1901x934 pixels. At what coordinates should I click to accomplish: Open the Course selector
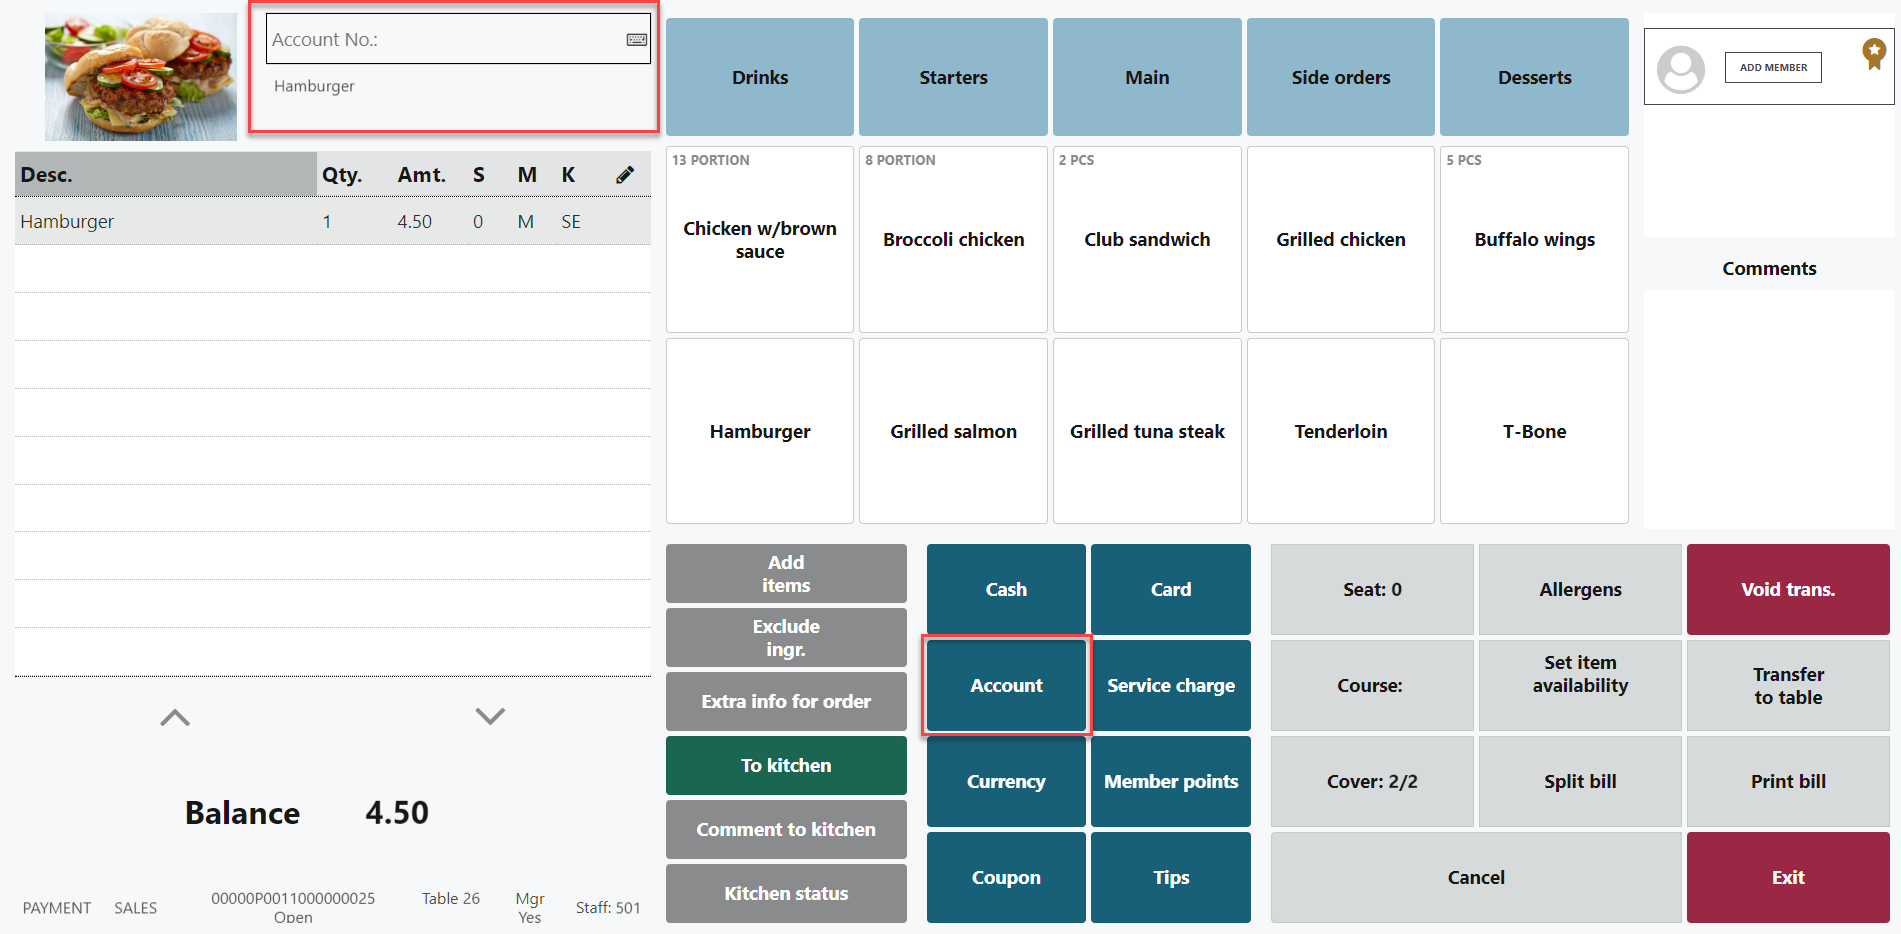[1371, 685]
